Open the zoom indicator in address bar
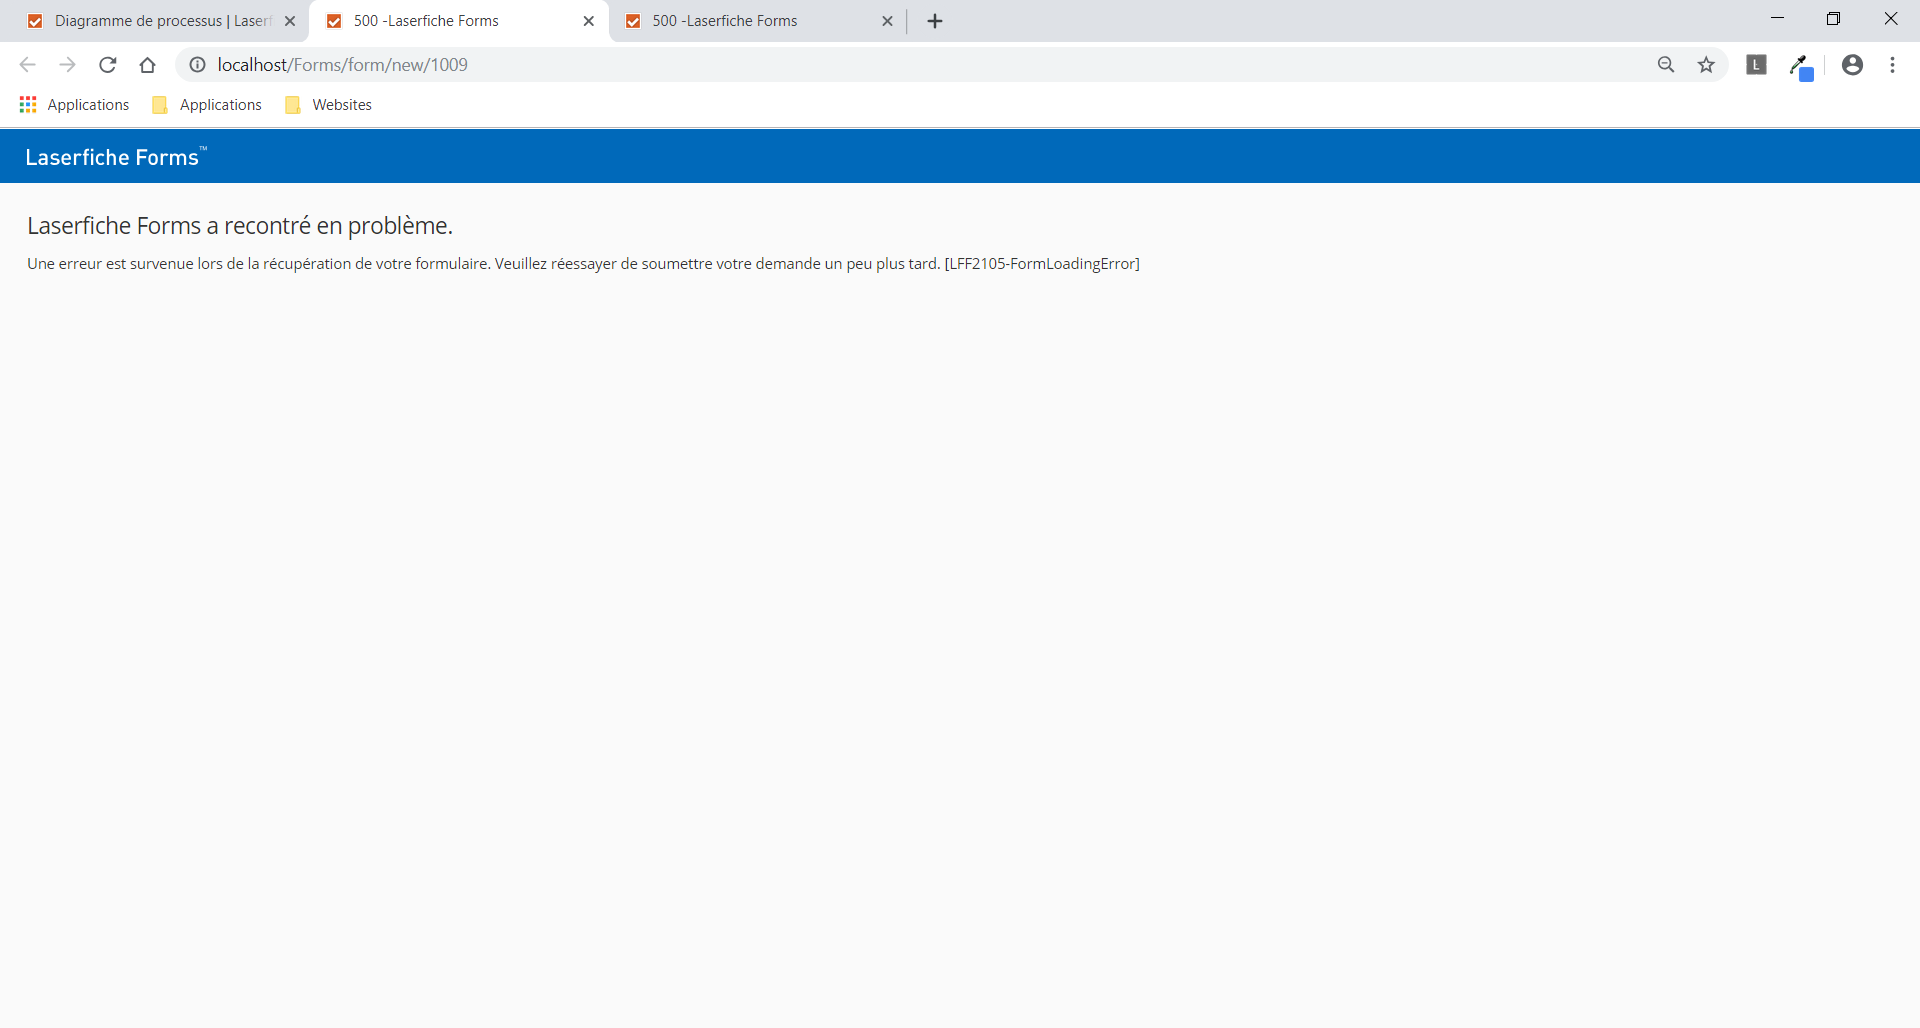The width and height of the screenshot is (1920, 1028). pos(1666,65)
